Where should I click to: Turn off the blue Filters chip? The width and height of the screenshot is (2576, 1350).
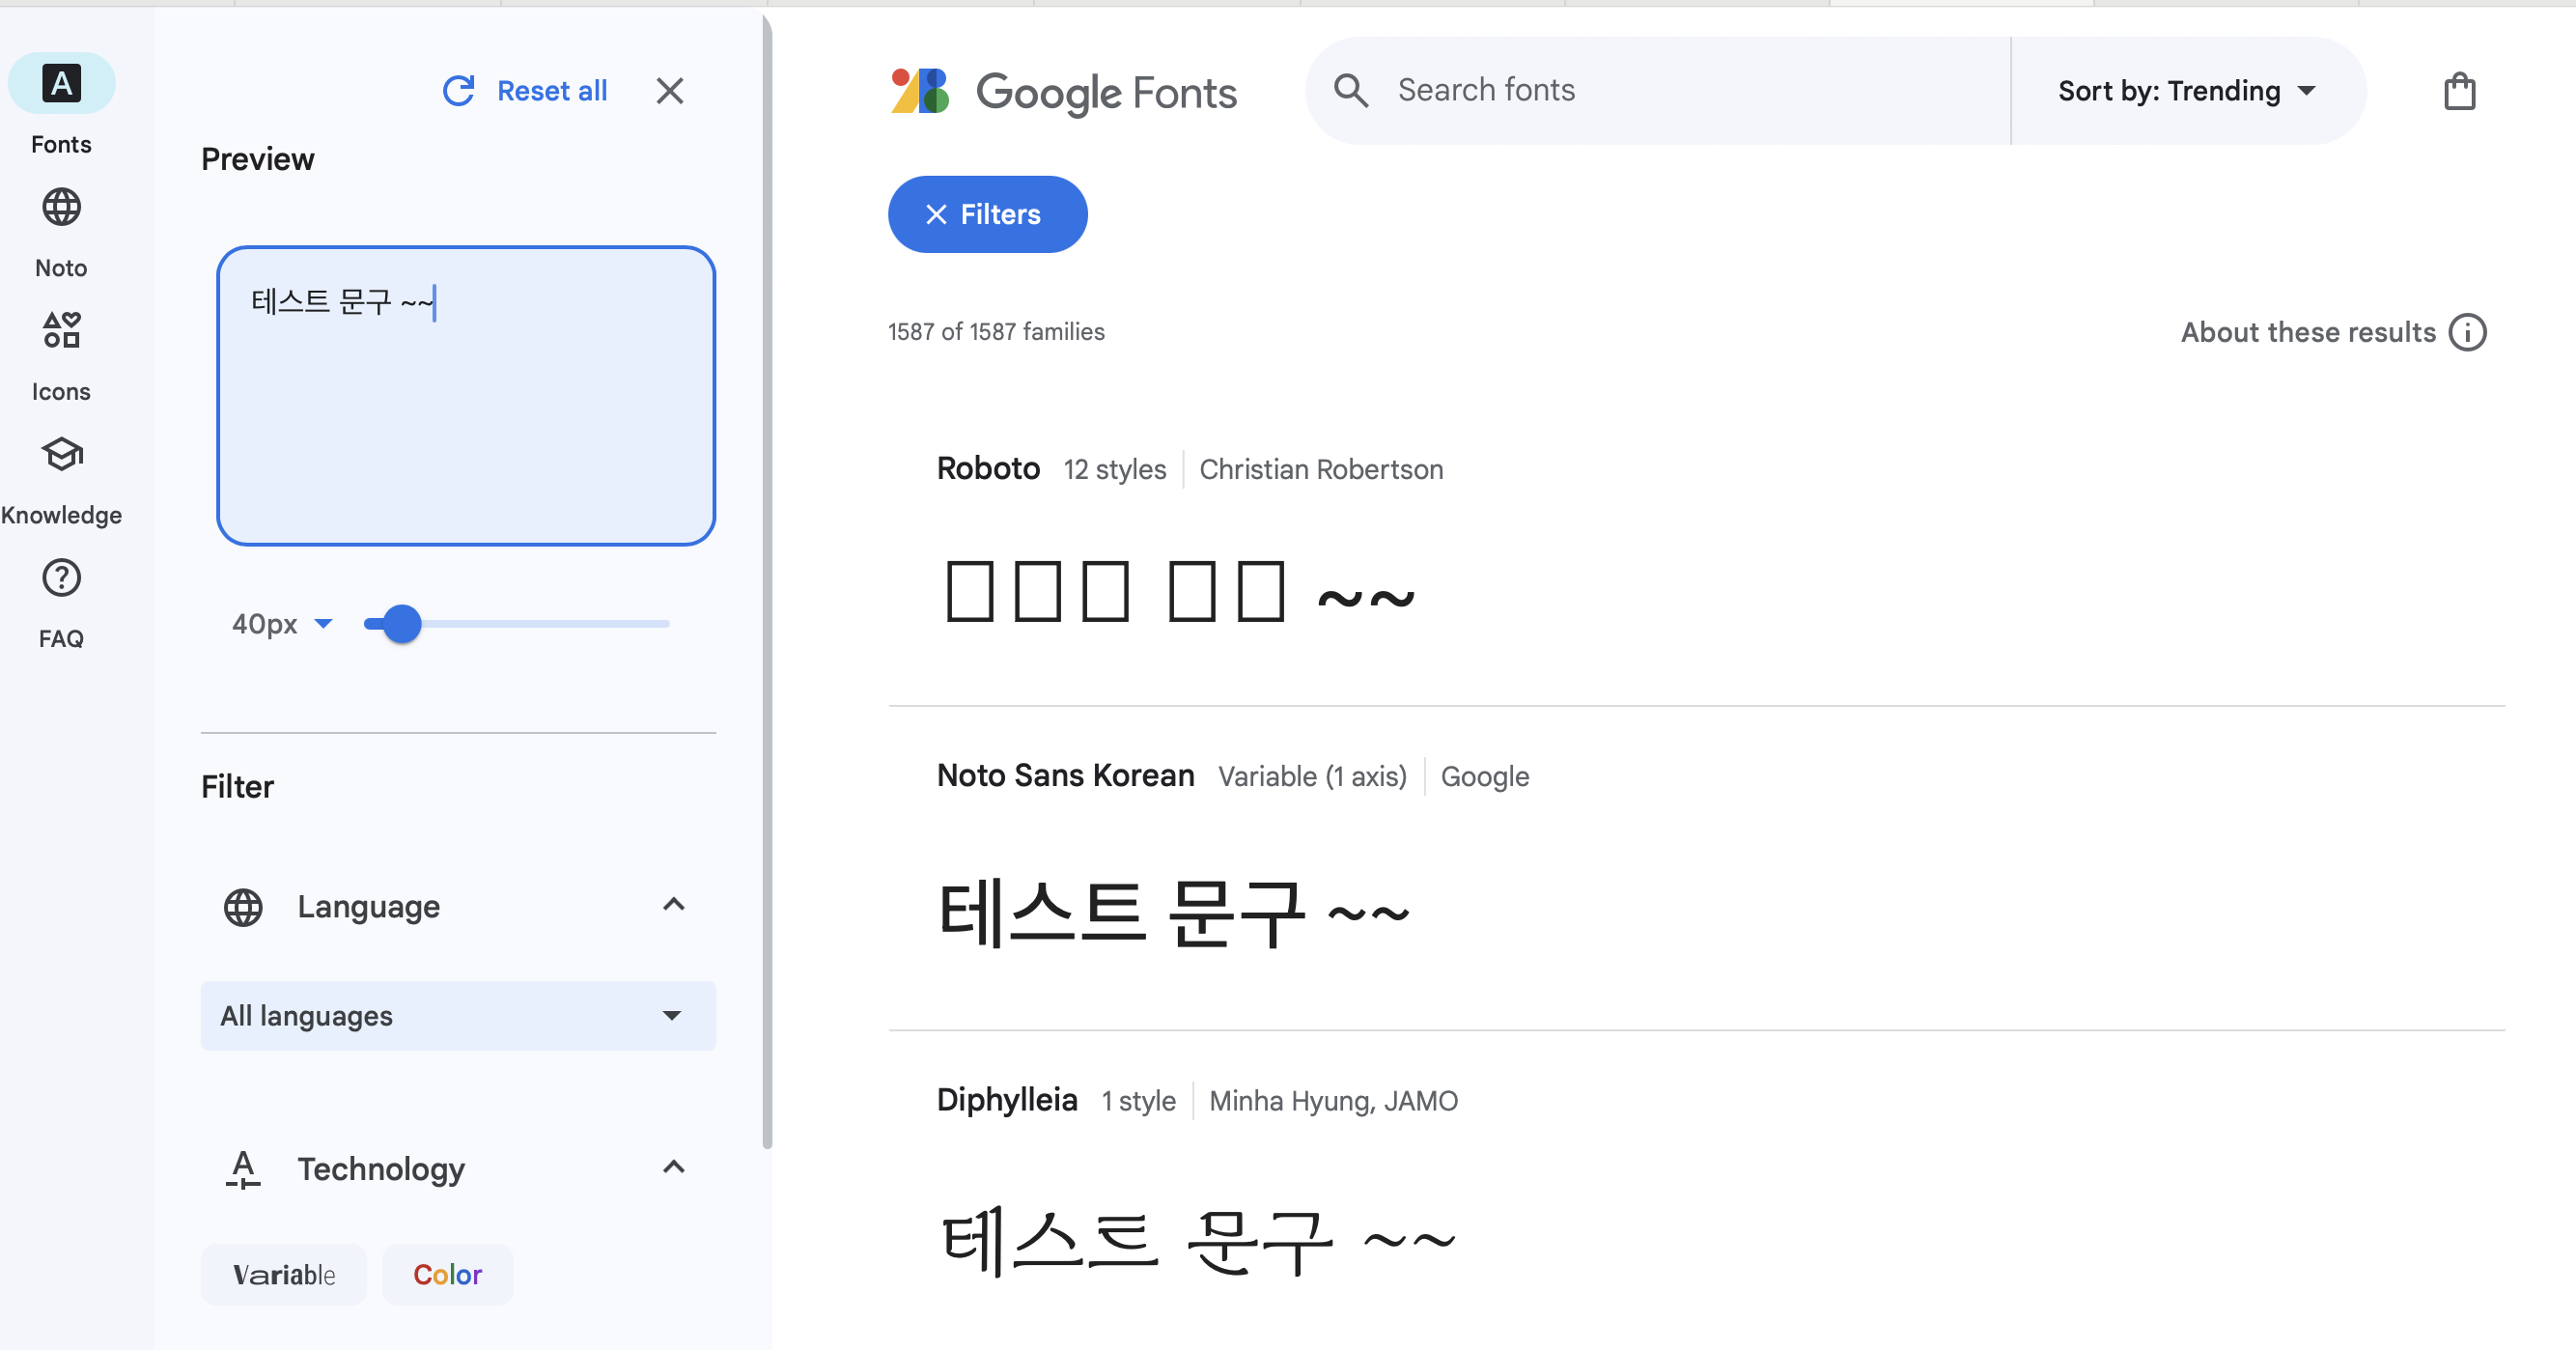point(986,214)
